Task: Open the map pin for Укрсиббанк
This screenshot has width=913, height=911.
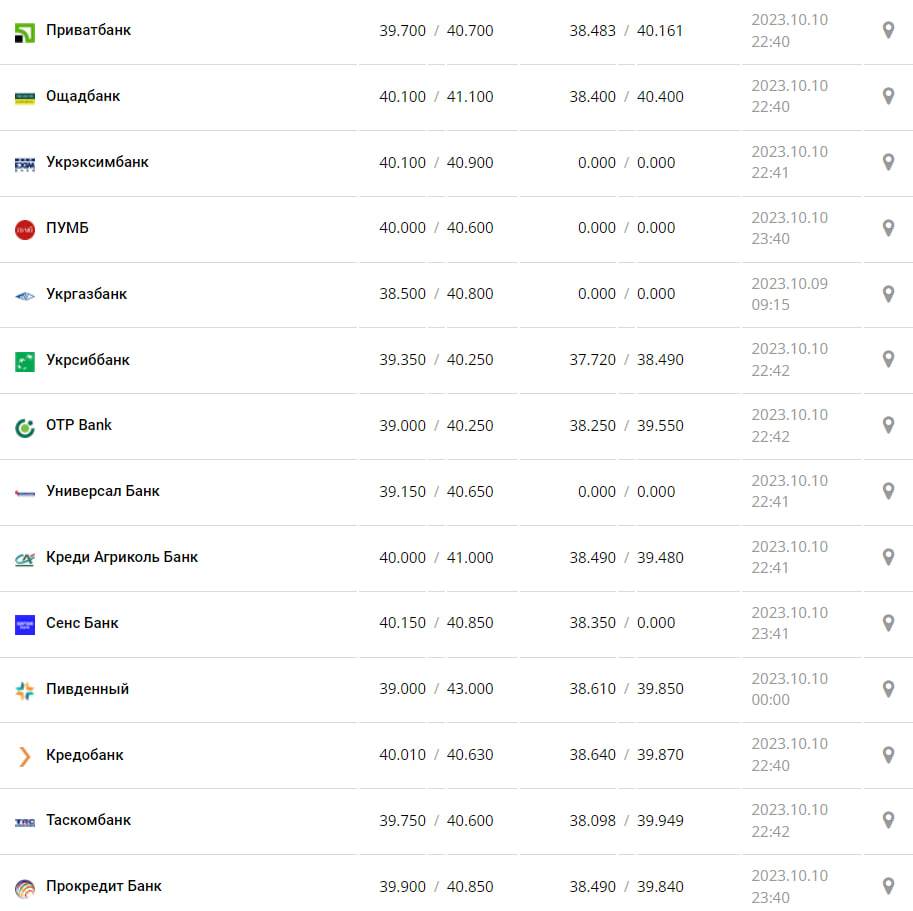Action: click(887, 359)
